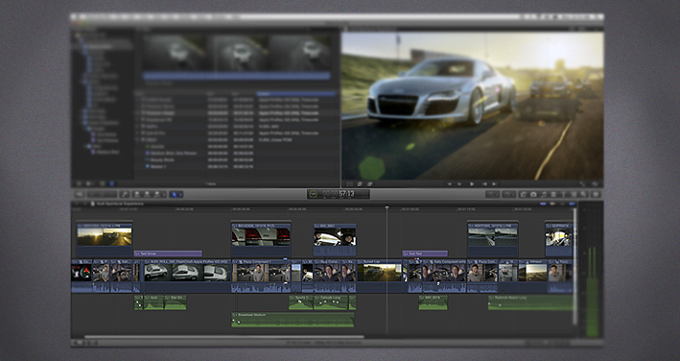
Task: Switch event browser to filmstrip view
Action: pyautogui.click(x=102, y=184)
